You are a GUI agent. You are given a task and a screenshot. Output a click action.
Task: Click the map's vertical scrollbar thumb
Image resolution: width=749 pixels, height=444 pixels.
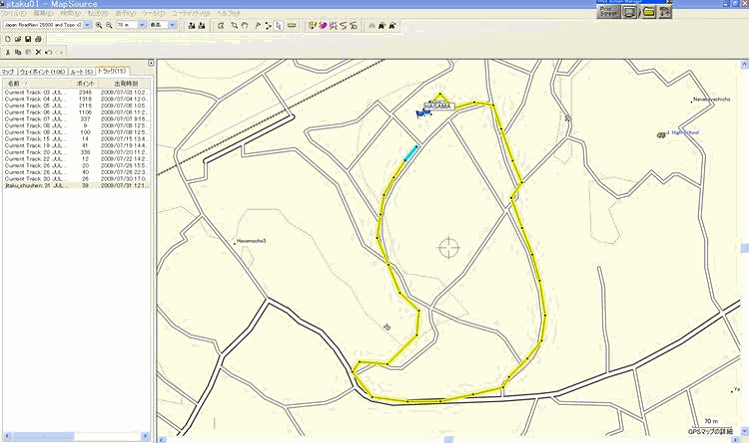pos(744,248)
